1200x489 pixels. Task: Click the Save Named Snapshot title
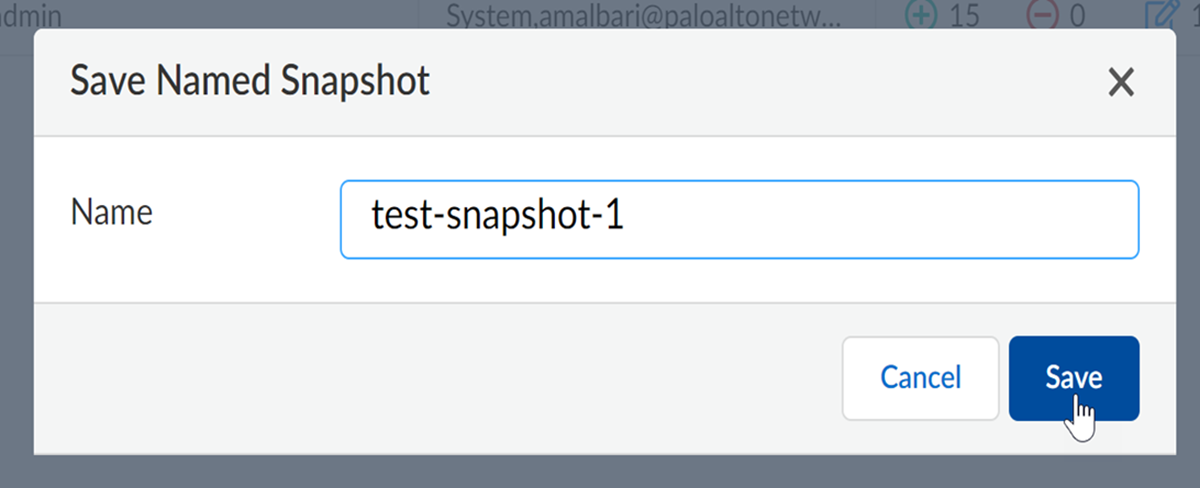coord(249,81)
